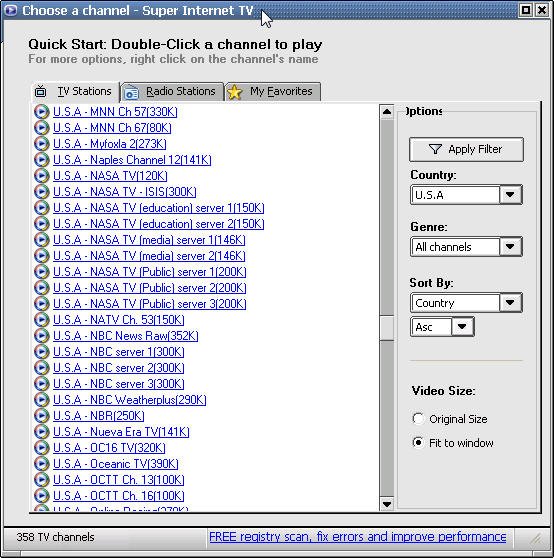
Task: Click play icon beside NBR(250K)
Action: (x=41, y=416)
